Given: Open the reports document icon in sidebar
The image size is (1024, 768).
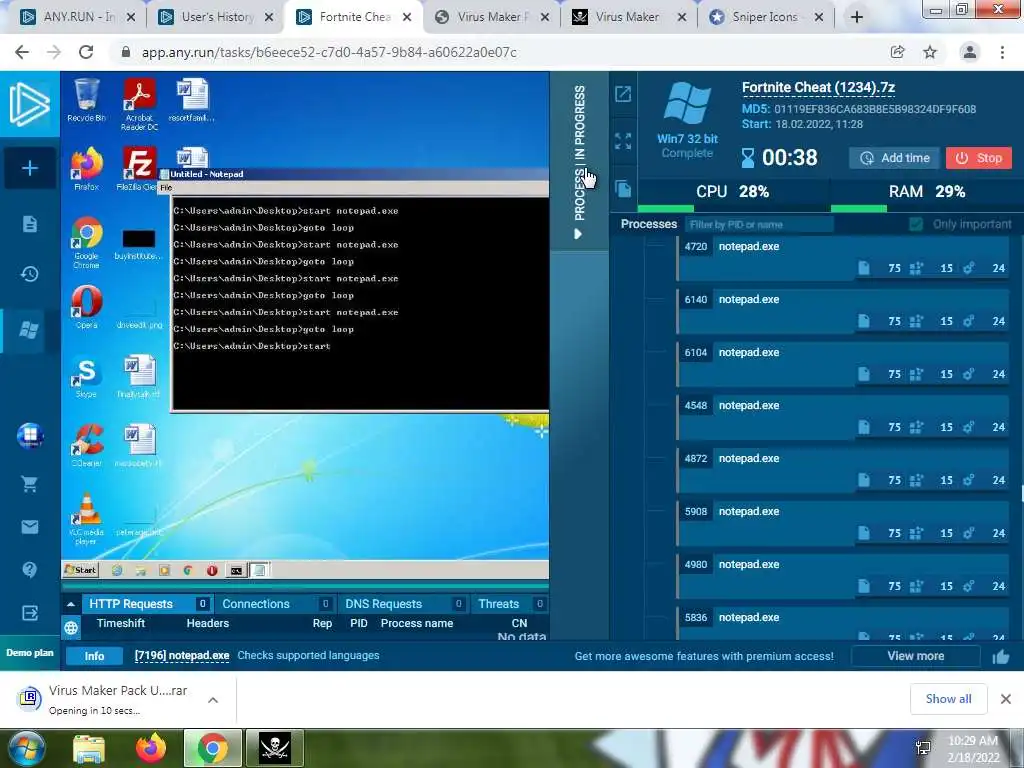Looking at the screenshot, I should coord(29,224).
